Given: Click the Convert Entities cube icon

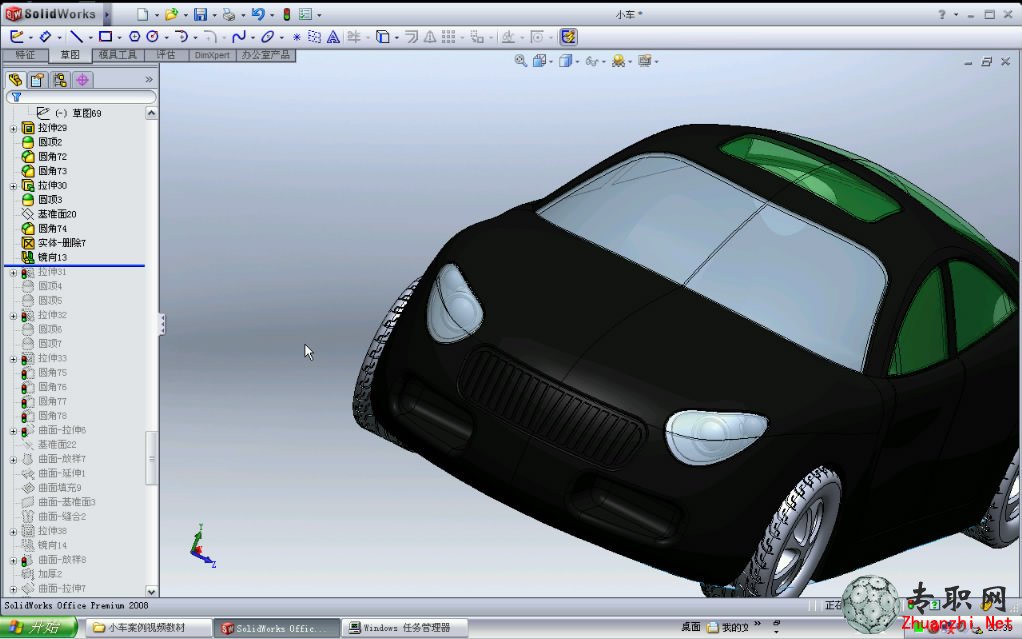Looking at the screenshot, I should click(383, 37).
